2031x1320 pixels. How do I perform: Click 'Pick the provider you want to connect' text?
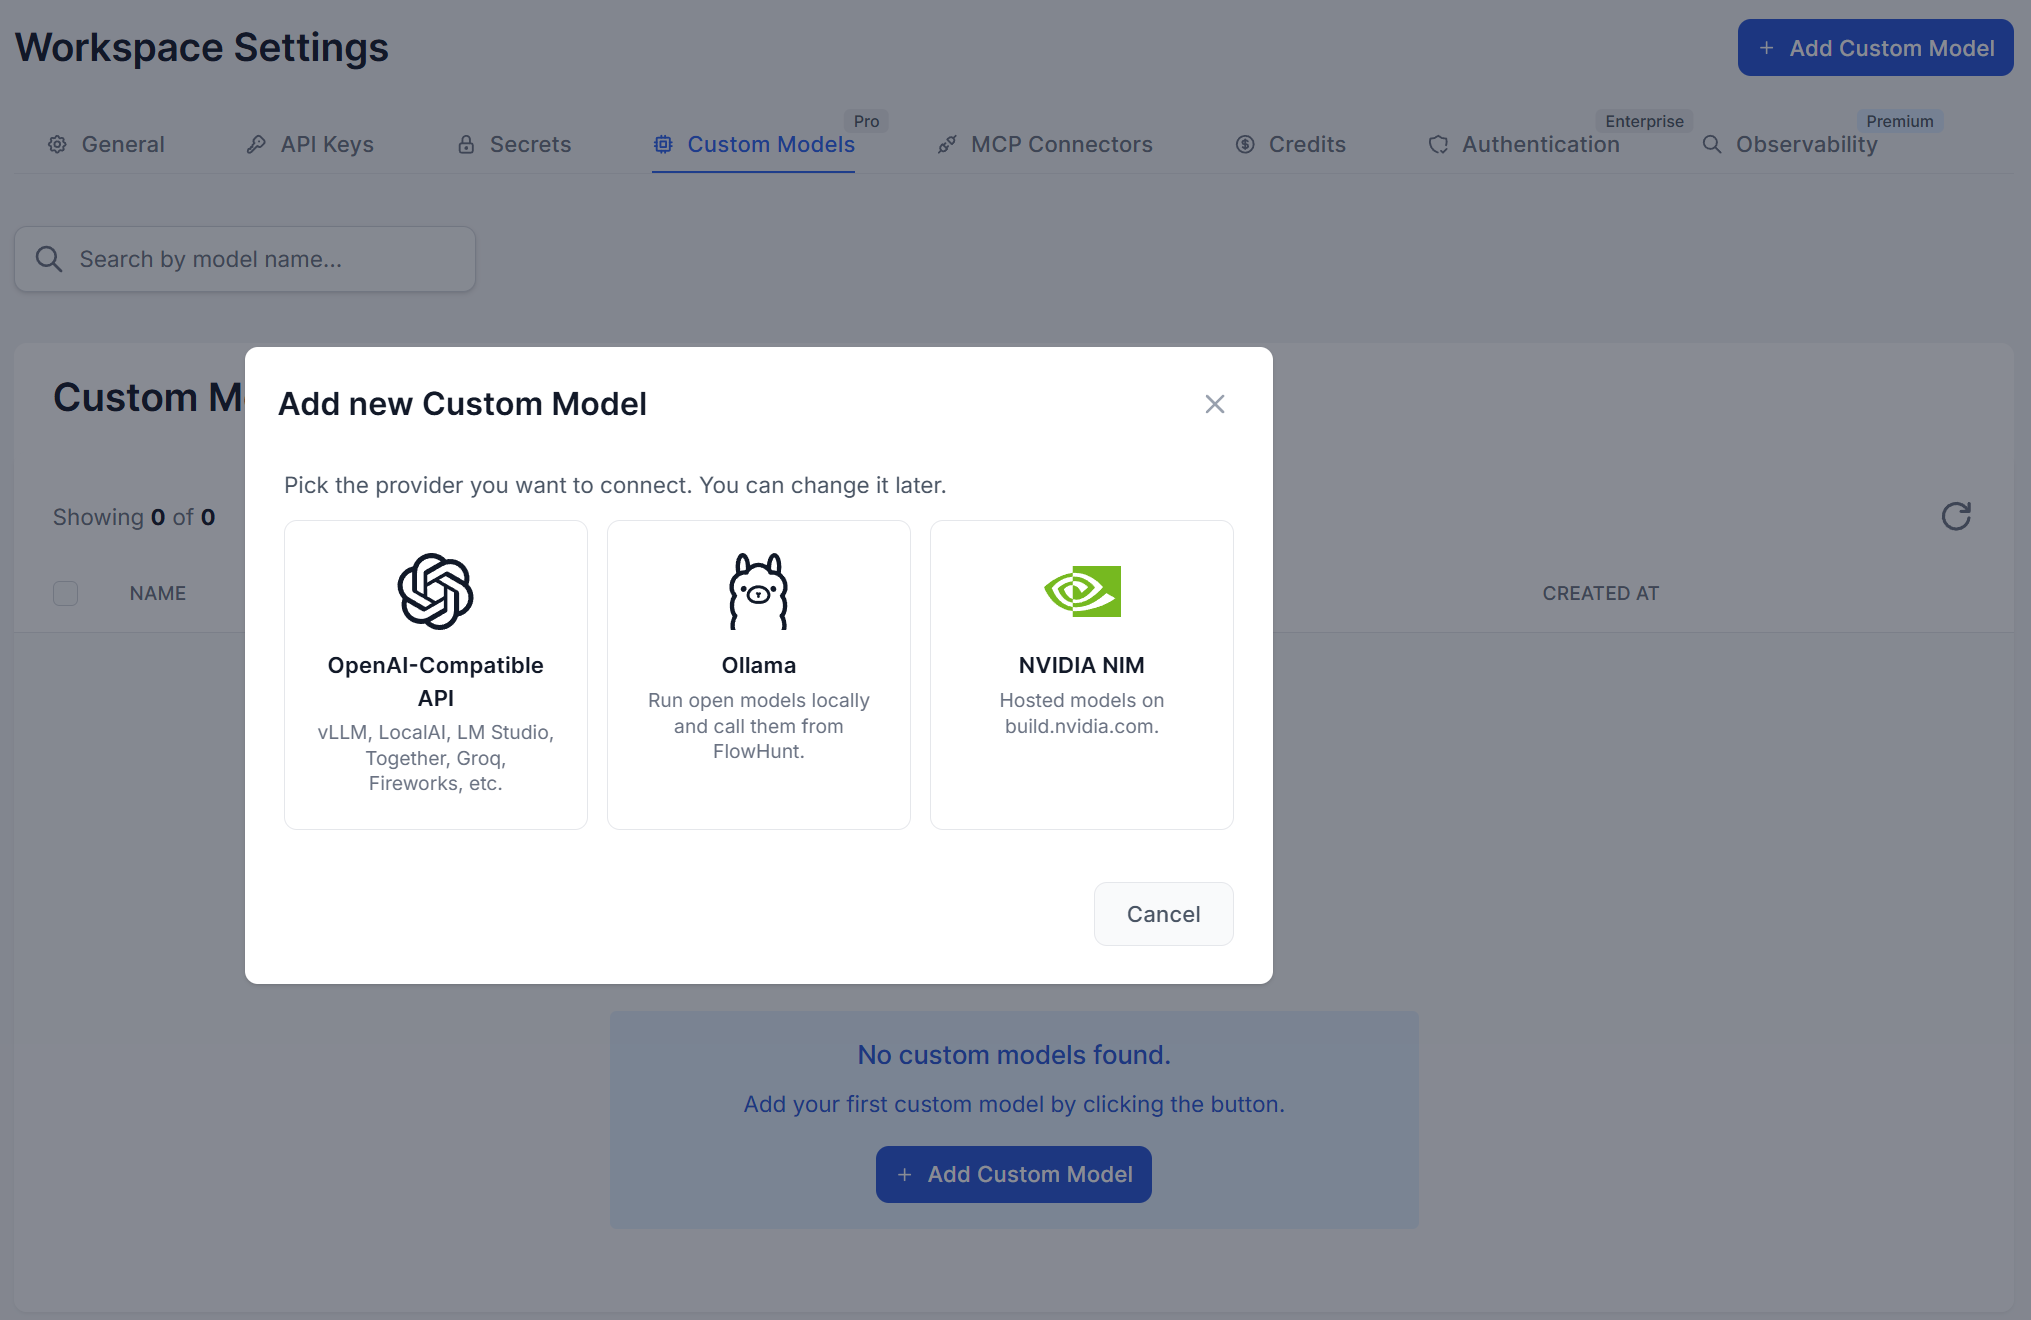pyautogui.click(x=615, y=485)
